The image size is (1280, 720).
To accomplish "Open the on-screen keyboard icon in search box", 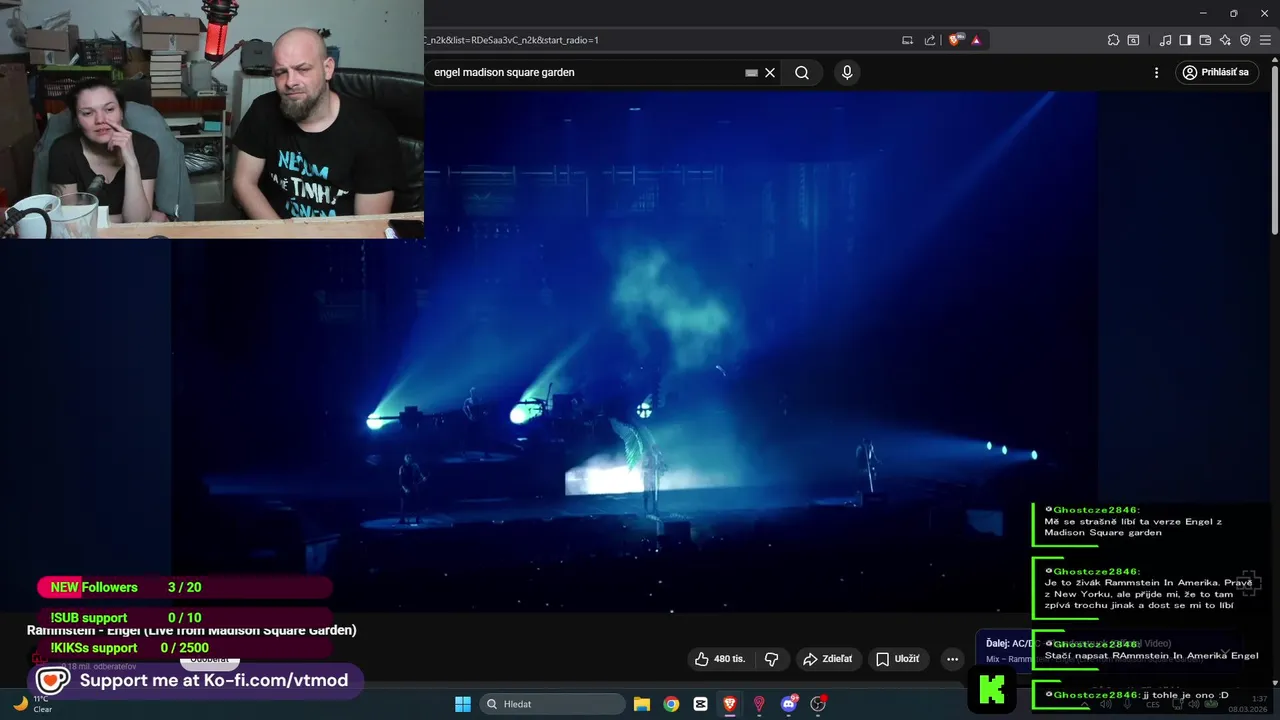I will point(751,72).
